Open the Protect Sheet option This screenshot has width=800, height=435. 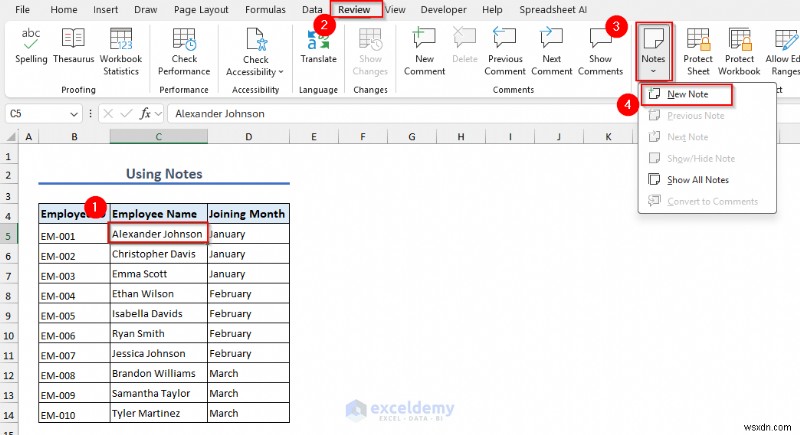coord(698,52)
